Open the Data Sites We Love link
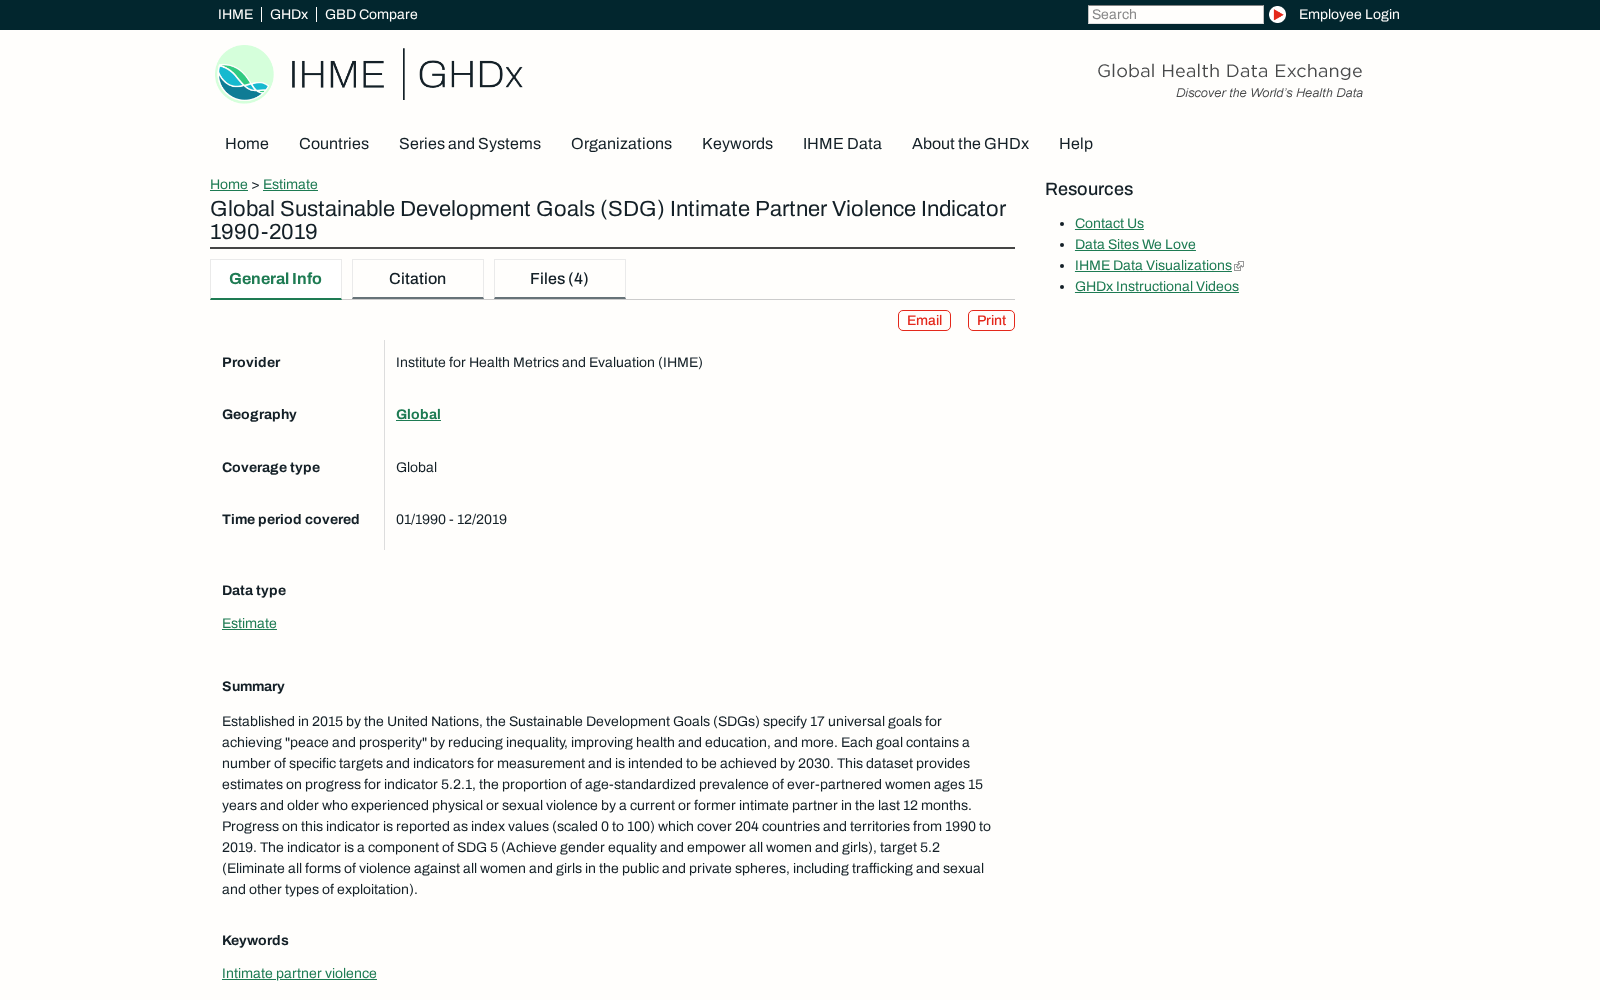 coord(1135,245)
